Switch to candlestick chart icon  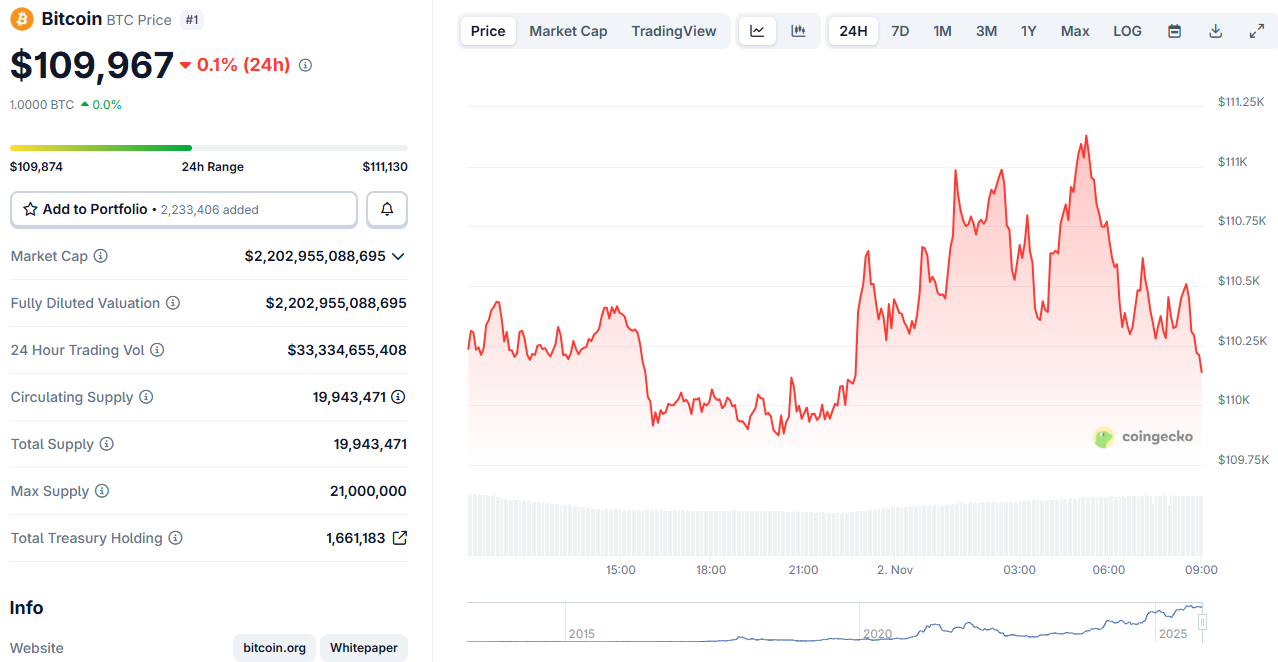[x=798, y=31]
